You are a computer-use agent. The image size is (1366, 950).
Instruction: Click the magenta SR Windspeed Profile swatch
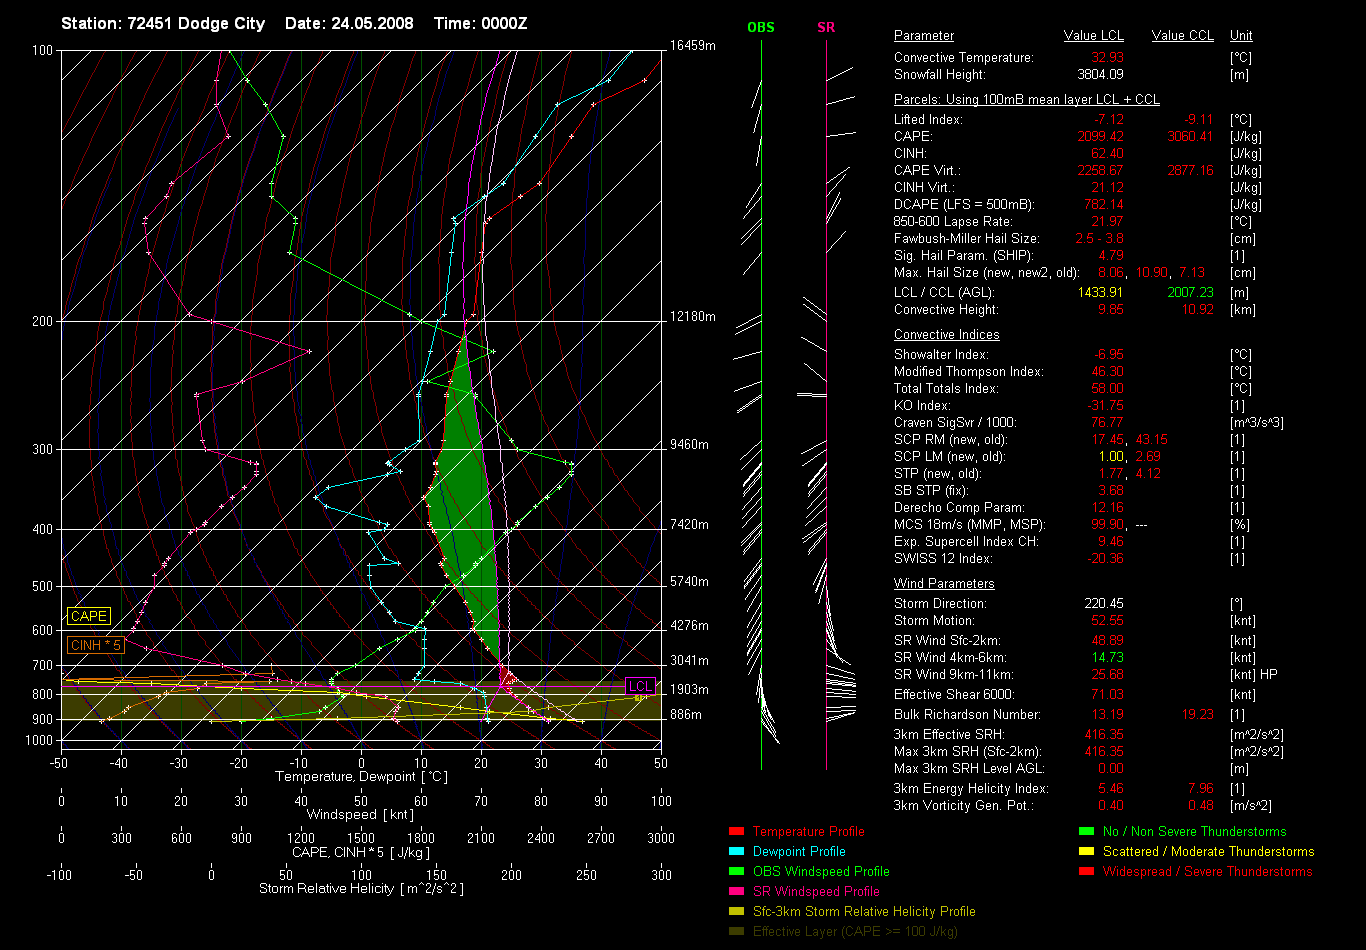point(736,892)
